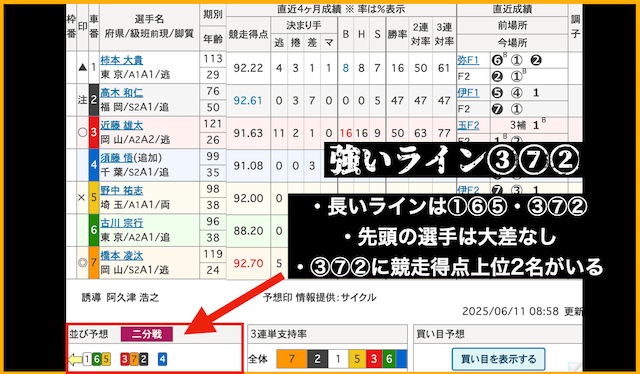Click blue B count 8 in 柿本's row
The height and width of the screenshot is (374, 640).
click(x=345, y=68)
